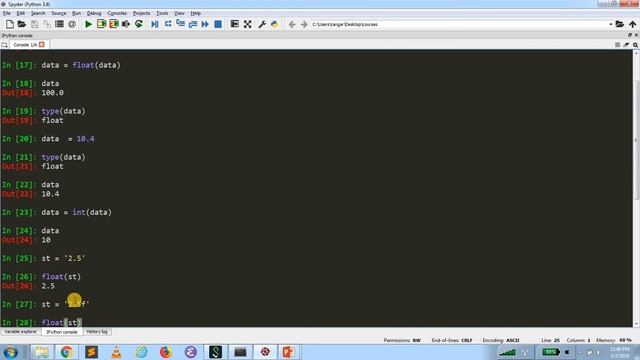Run file with the green play icon
Viewport: 640px width, 360px height.
[88, 24]
